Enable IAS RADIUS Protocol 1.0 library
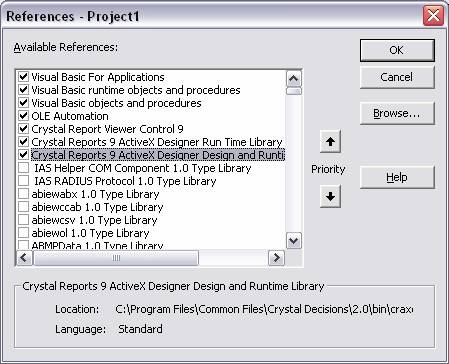Viewport: 449px width, 364px height. (x=23, y=181)
